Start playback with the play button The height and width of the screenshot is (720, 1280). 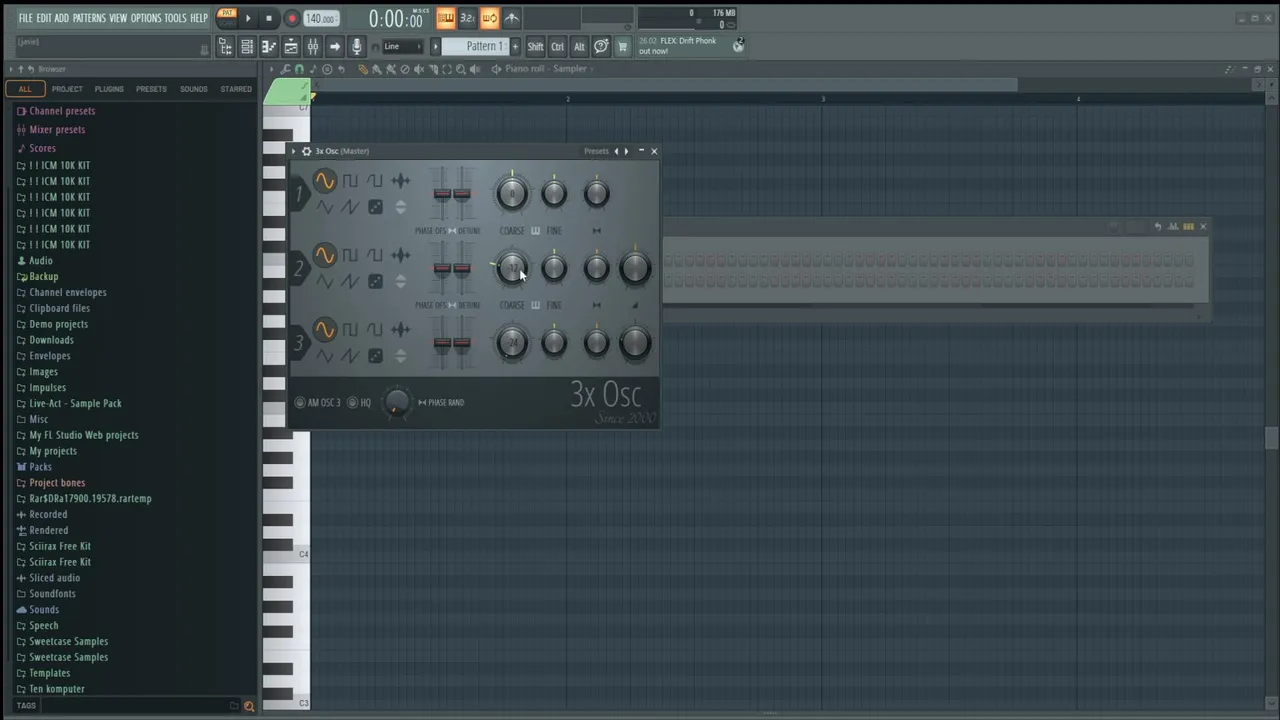click(x=248, y=18)
